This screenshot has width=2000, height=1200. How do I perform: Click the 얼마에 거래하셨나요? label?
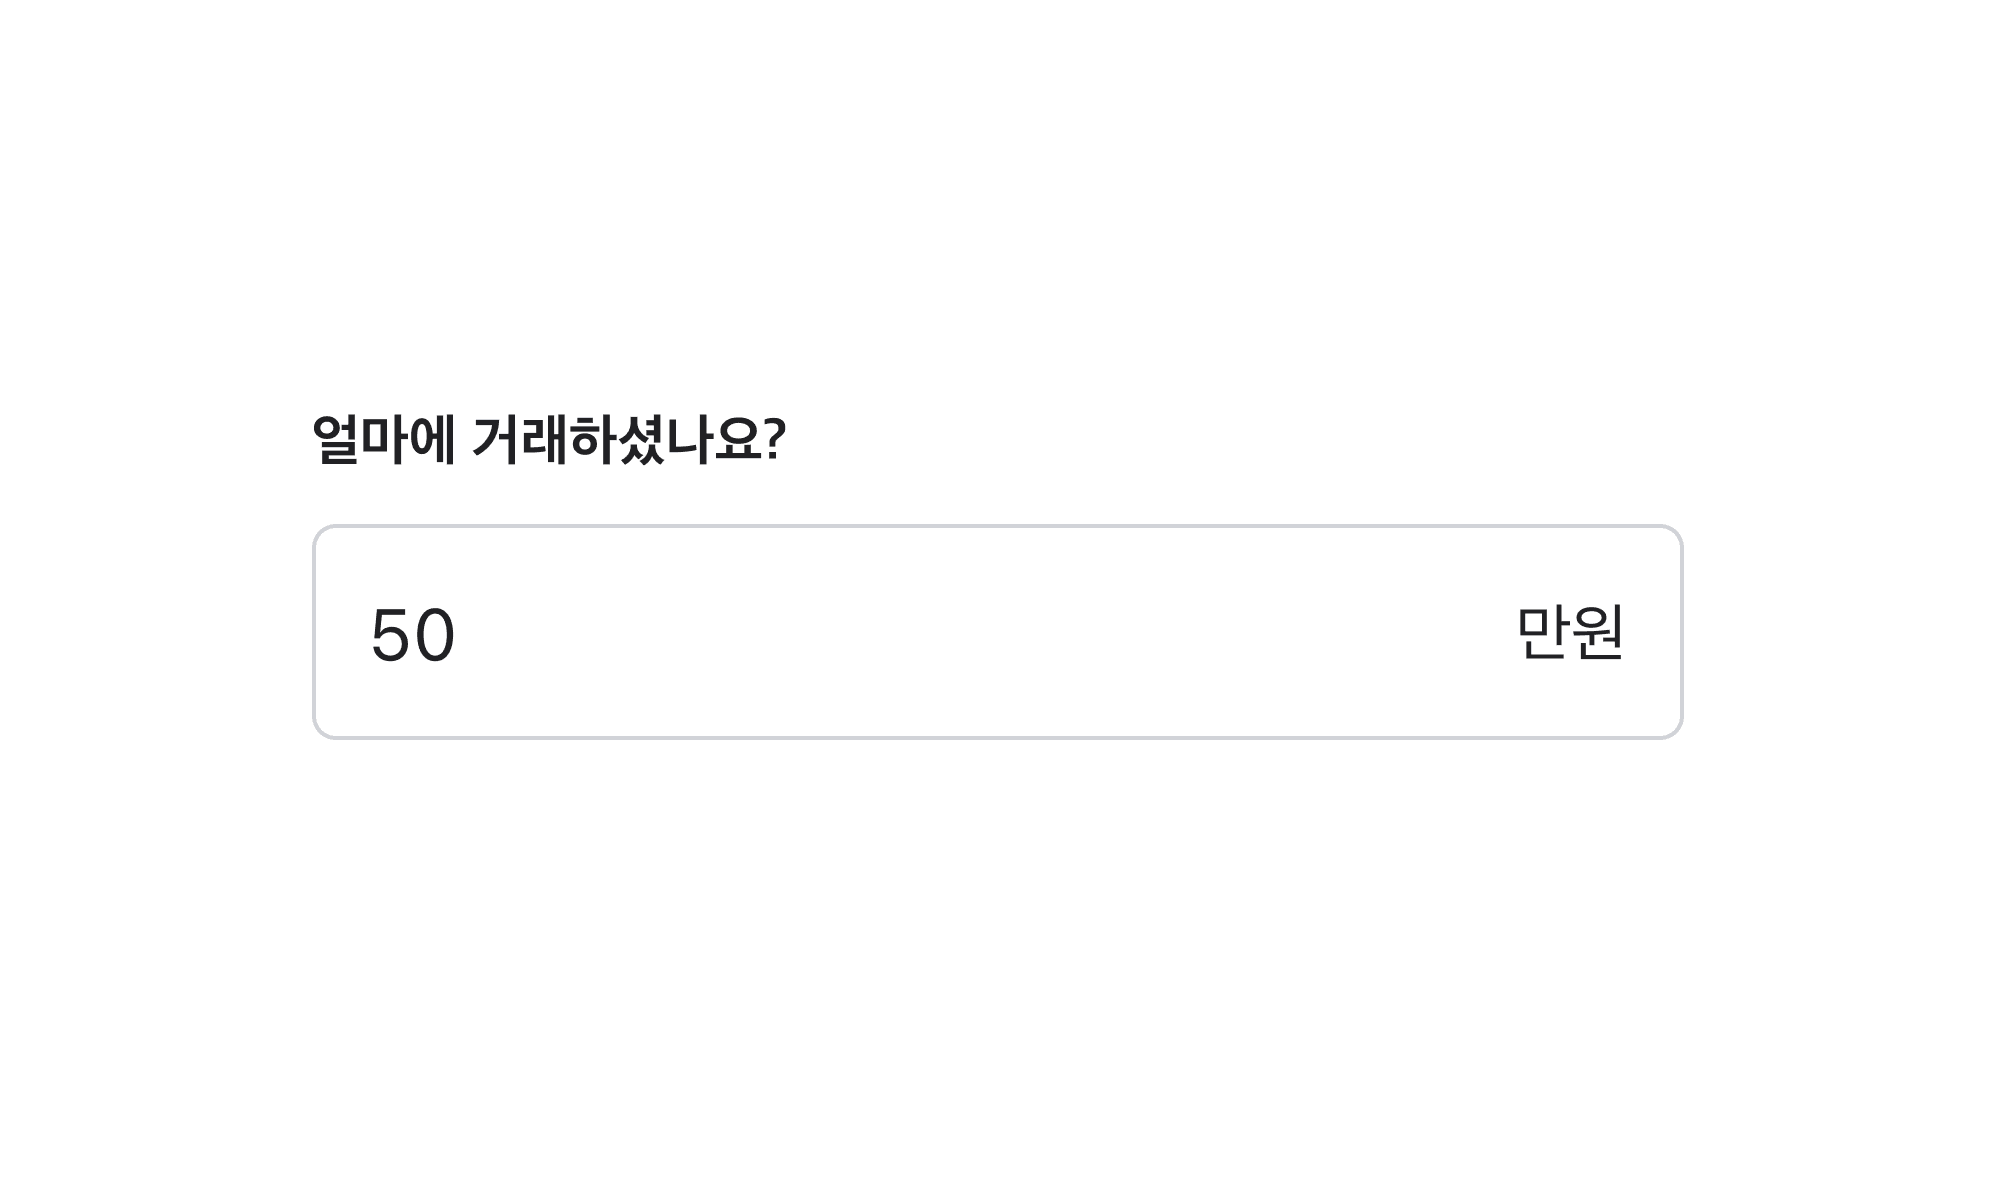(x=549, y=439)
